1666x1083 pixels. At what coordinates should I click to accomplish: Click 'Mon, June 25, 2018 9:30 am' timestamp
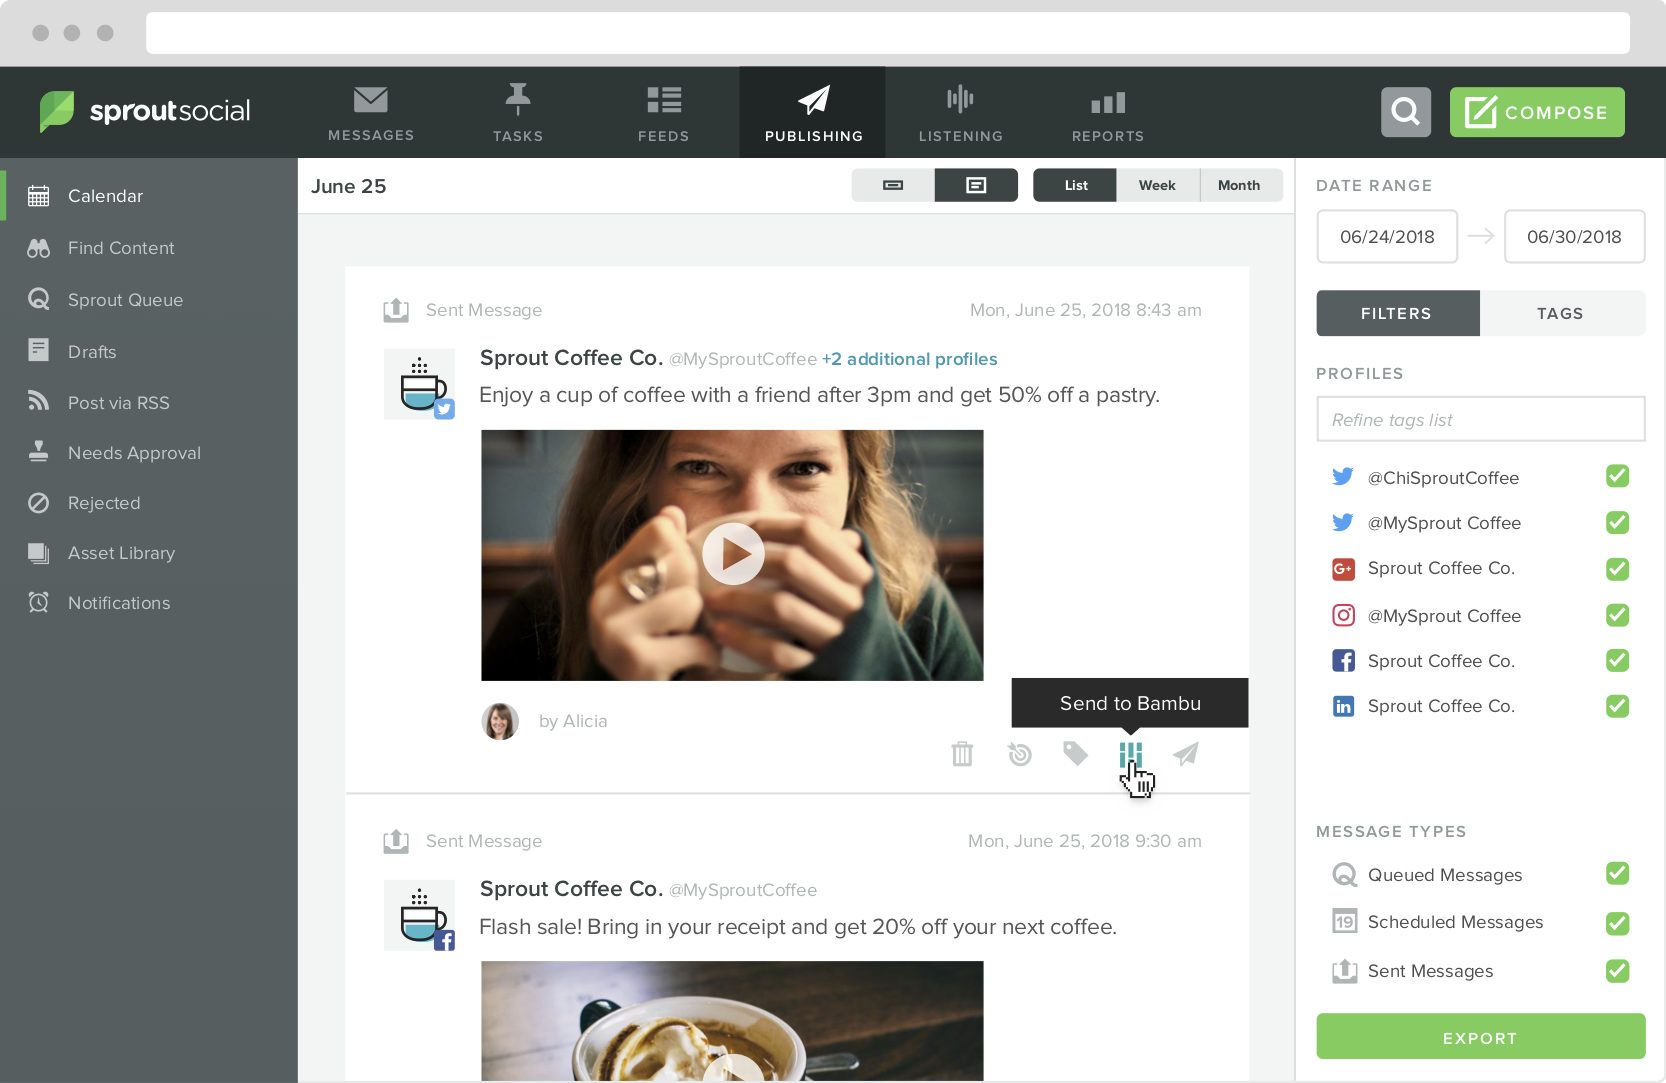1085,841
